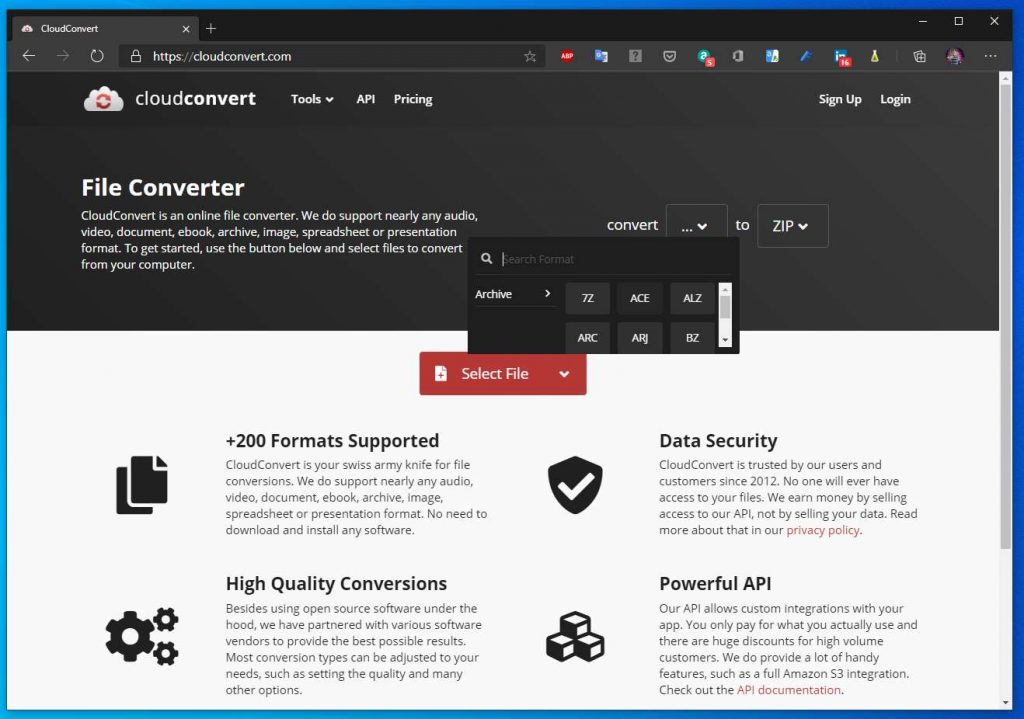This screenshot has width=1024, height=719.
Task: Open the API documentation link
Action: tap(789, 690)
